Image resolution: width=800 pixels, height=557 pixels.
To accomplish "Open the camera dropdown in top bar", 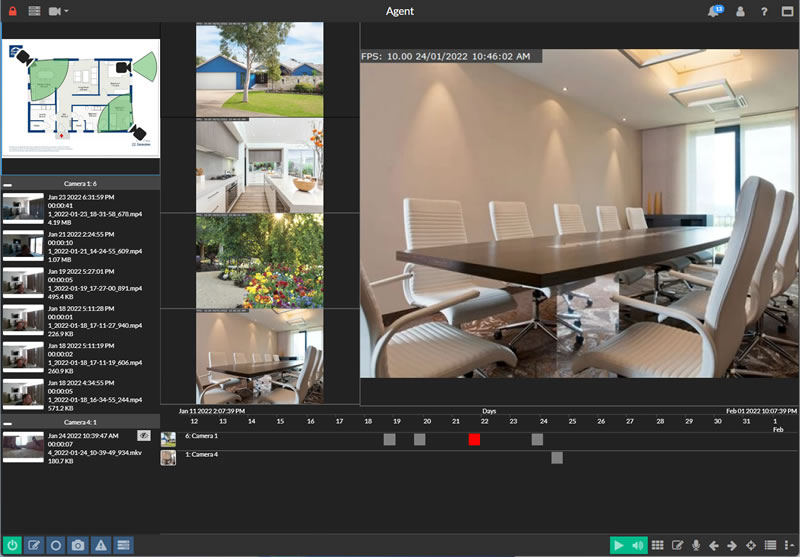I will pyautogui.click(x=60, y=11).
